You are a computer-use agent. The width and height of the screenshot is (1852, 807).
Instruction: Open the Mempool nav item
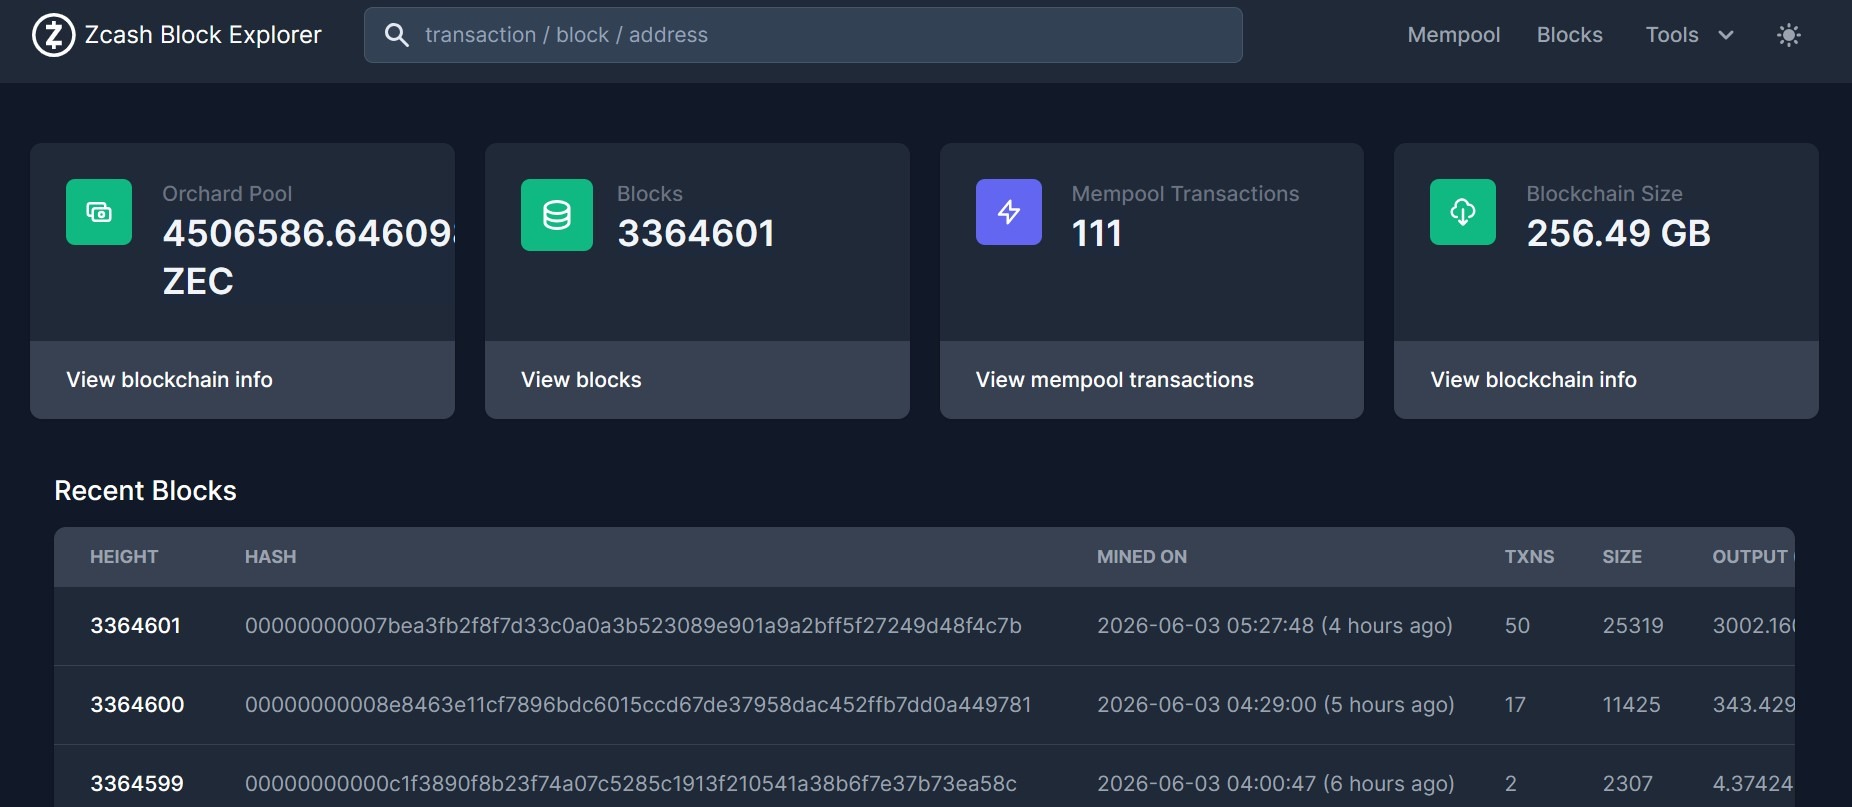[1453, 35]
